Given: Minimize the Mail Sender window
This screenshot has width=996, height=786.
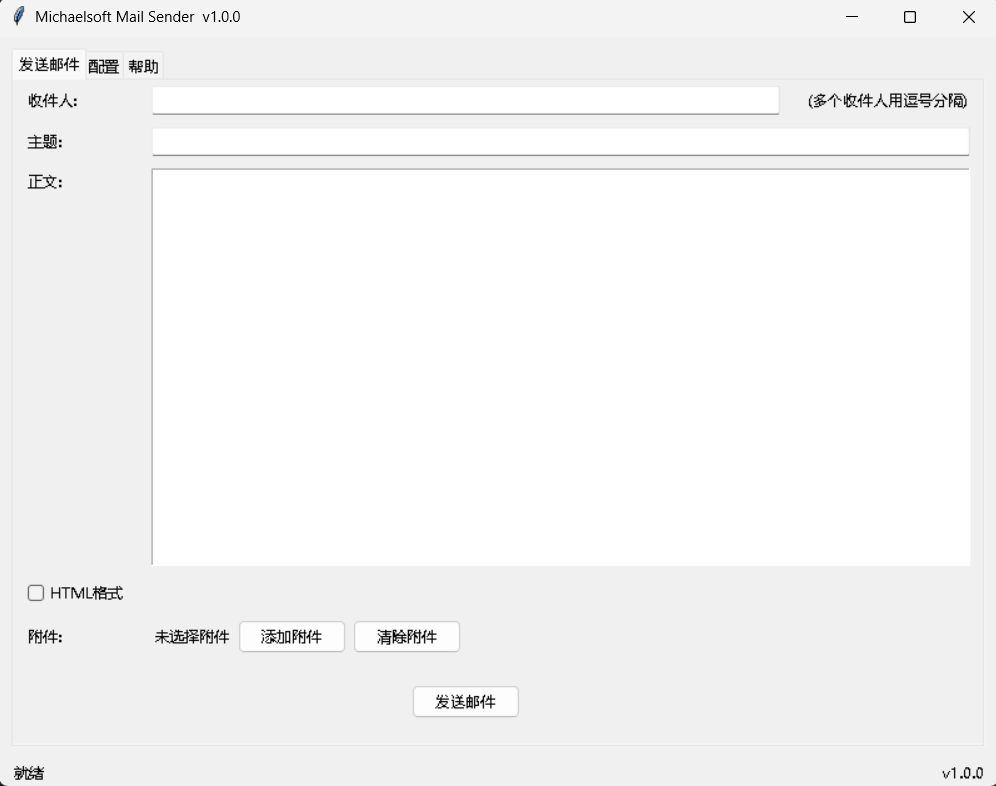Looking at the screenshot, I should coord(852,17).
